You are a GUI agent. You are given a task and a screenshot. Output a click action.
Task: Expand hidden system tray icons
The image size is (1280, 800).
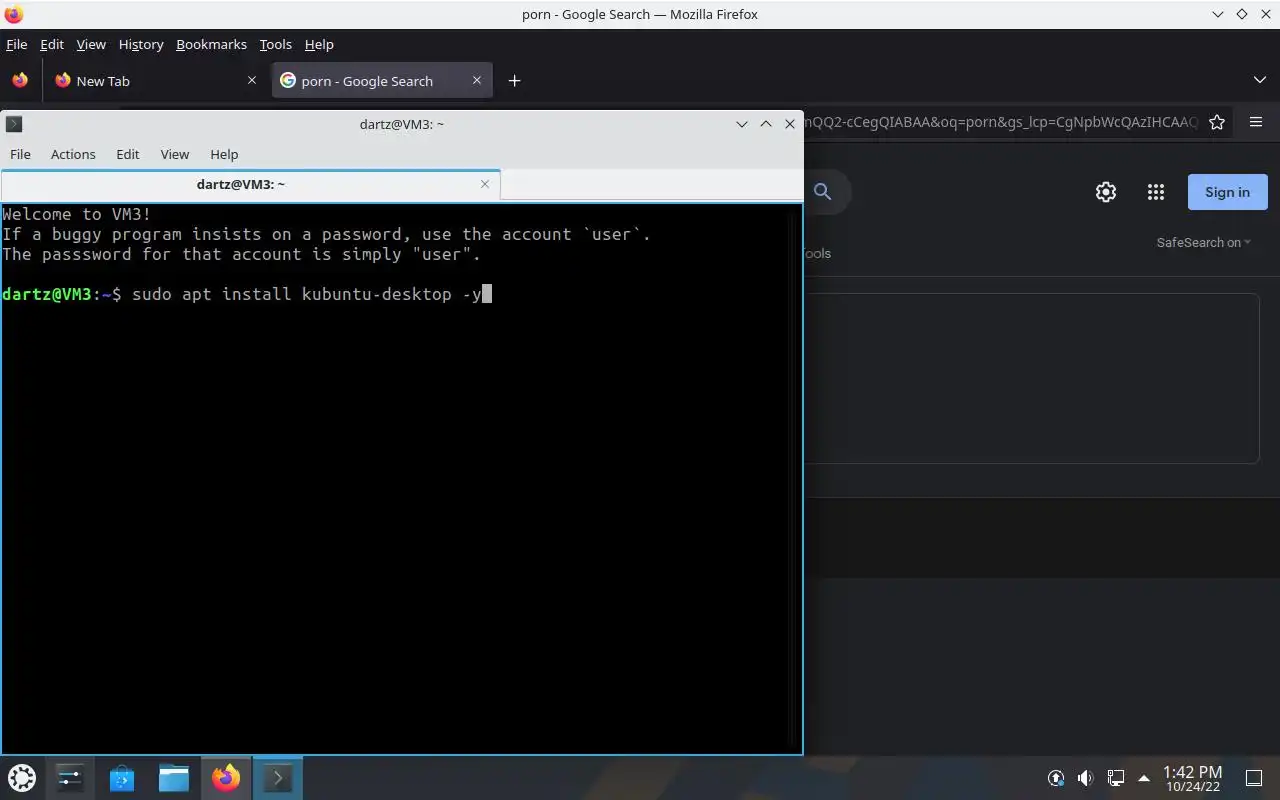[x=1144, y=778]
